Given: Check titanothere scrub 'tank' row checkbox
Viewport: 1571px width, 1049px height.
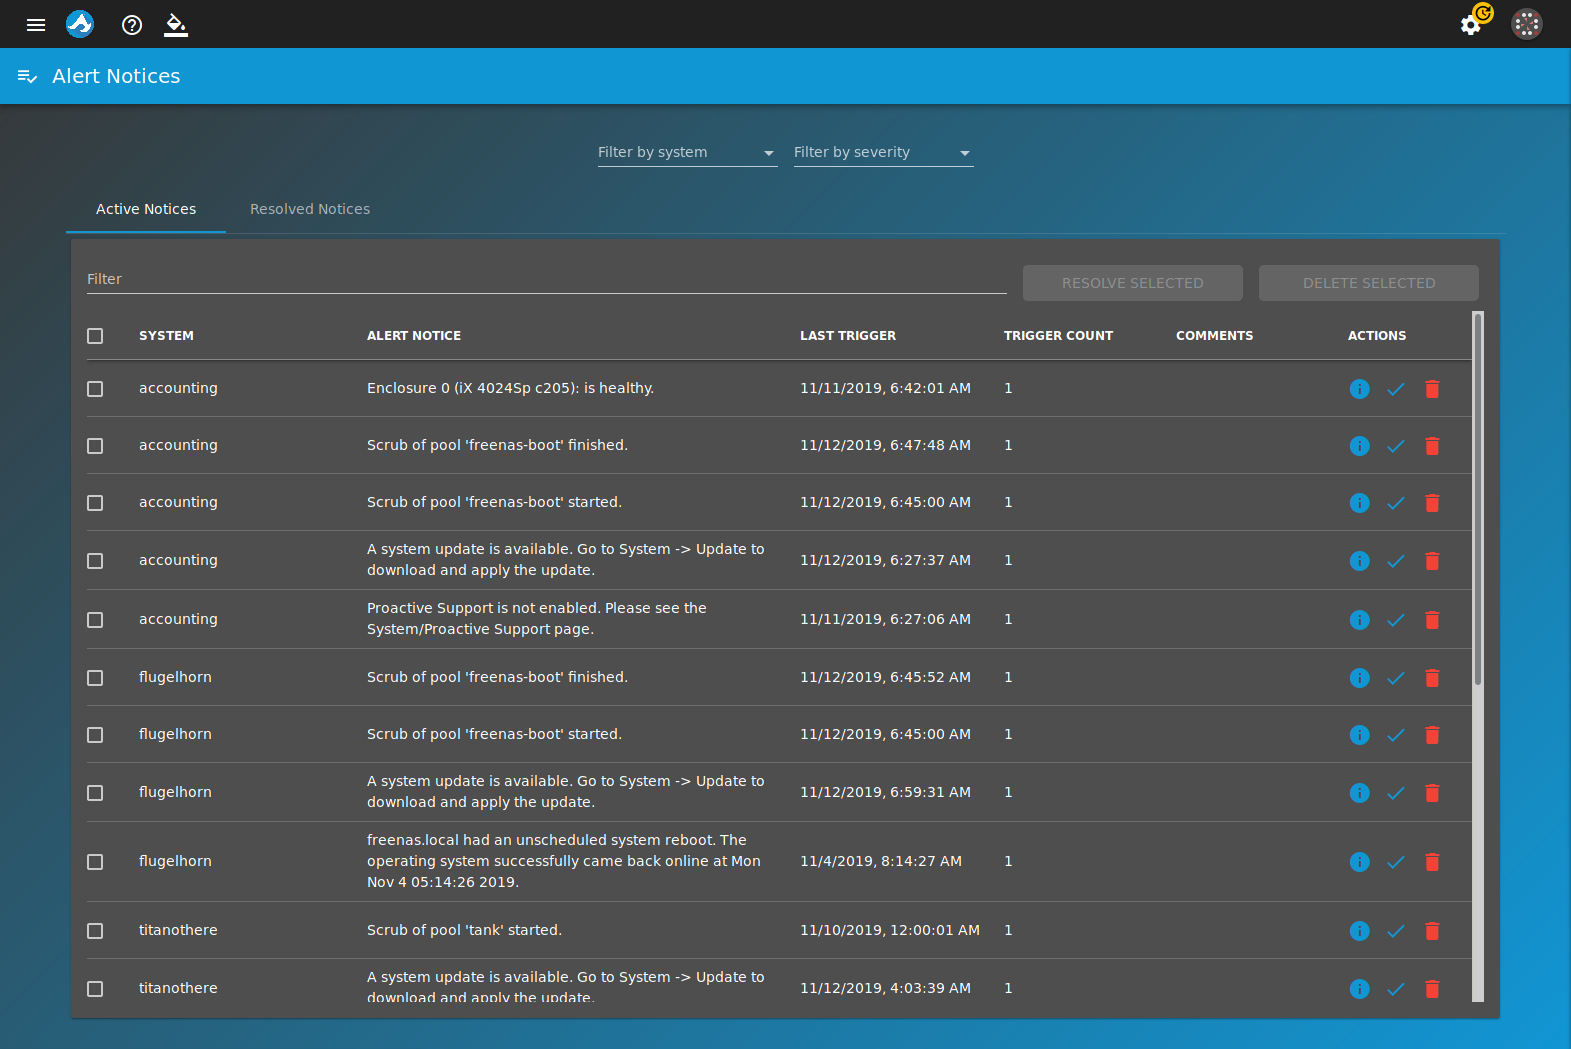Looking at the screenshot, I should [x=95, y=931].
